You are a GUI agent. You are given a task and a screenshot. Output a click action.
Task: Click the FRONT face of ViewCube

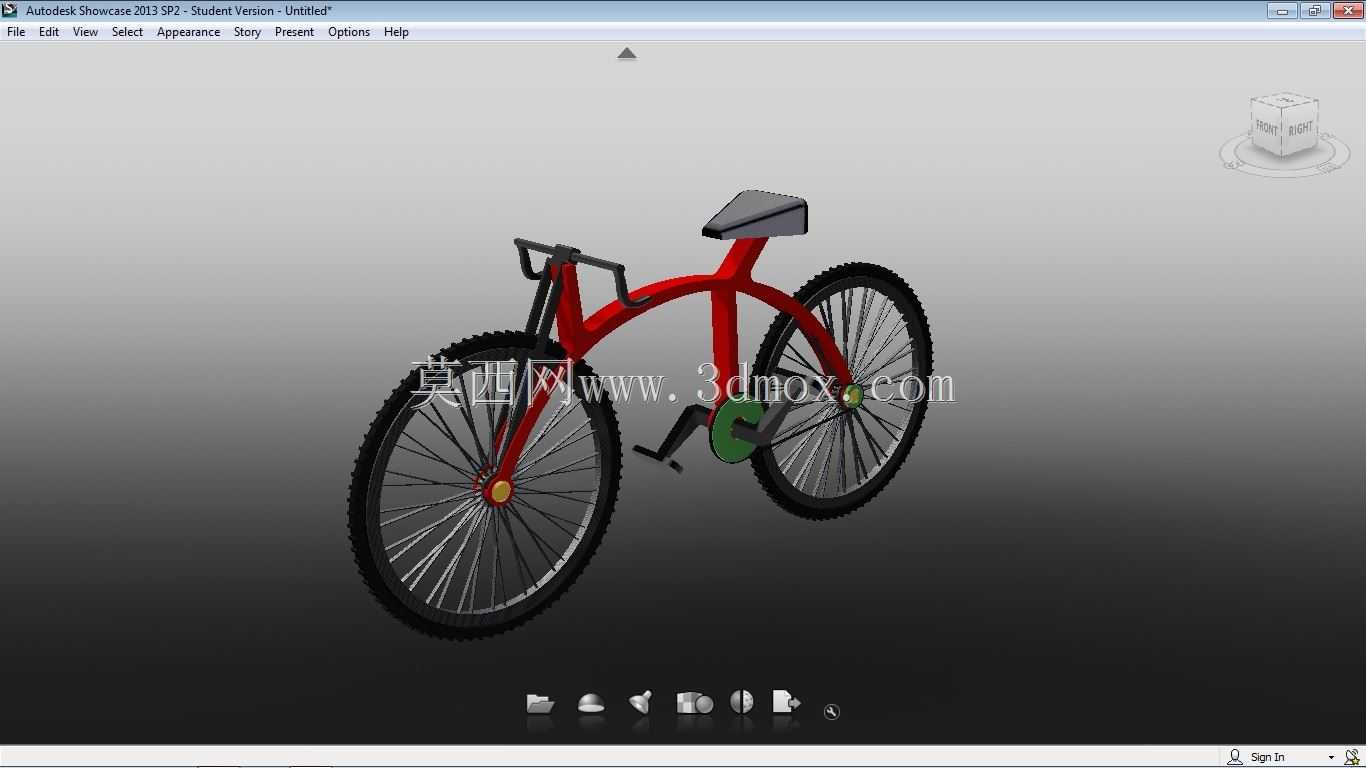(x=1267, y=129)
